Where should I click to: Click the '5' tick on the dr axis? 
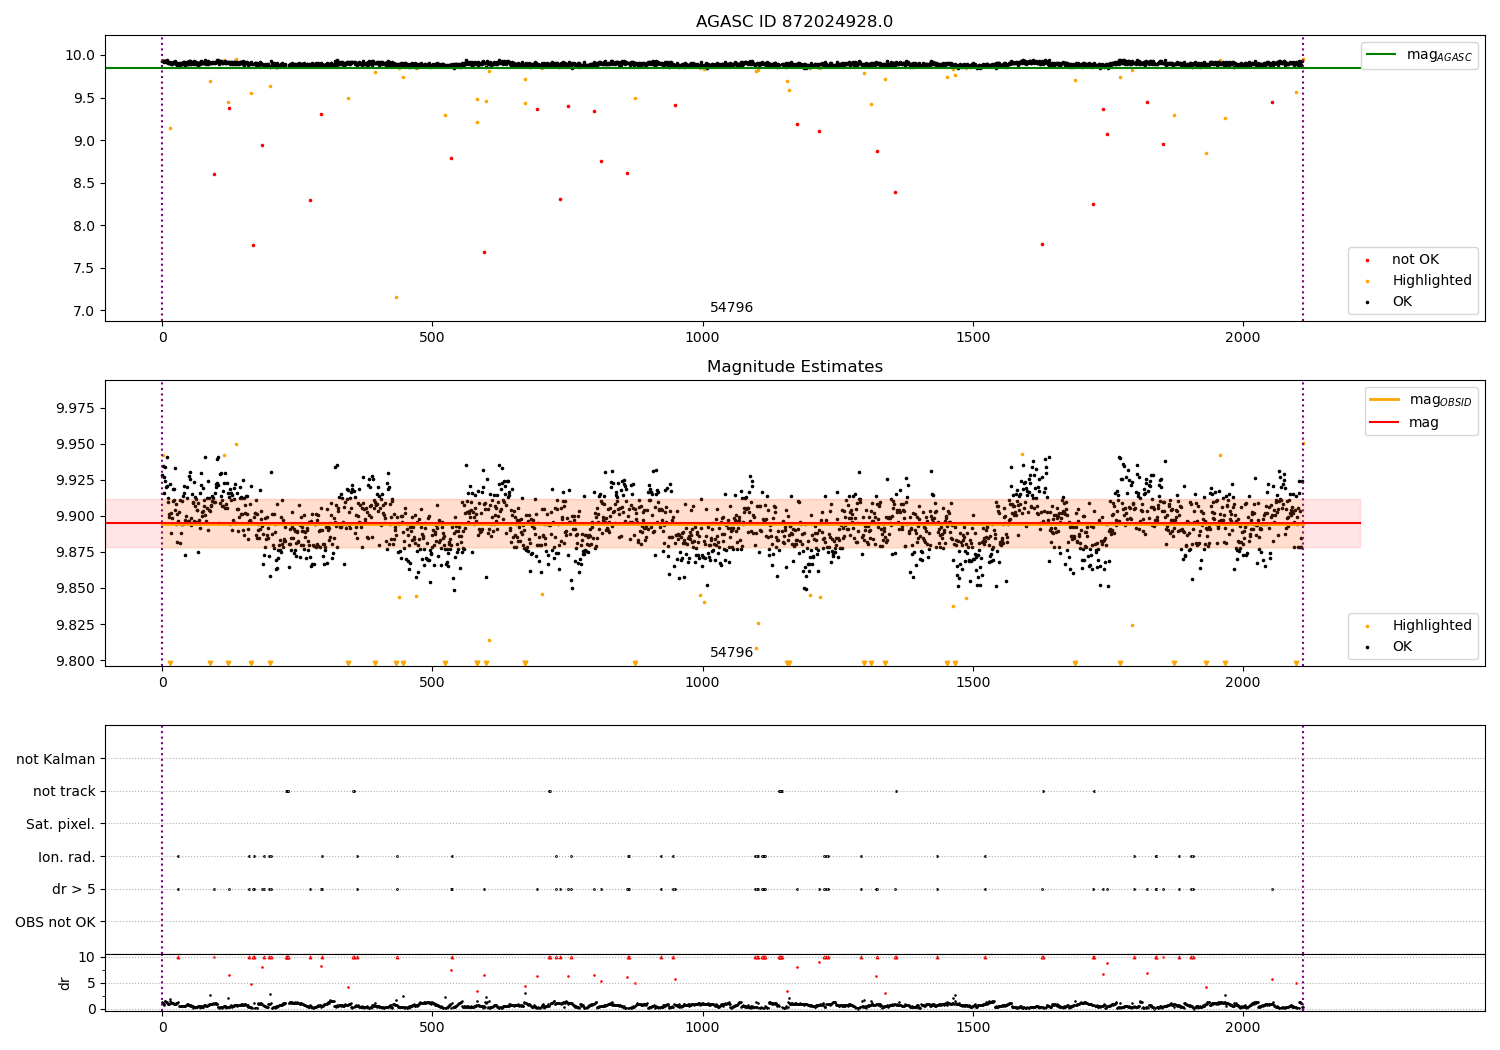click(92, 983)
